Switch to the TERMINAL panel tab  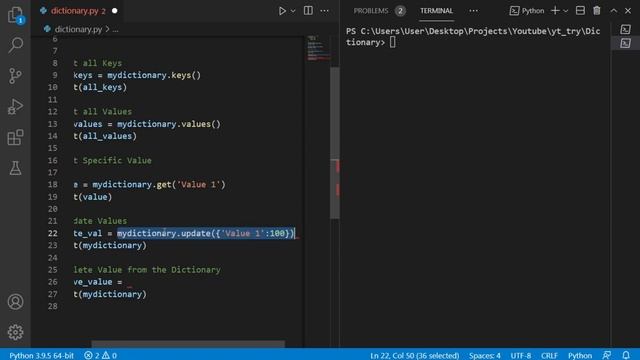tap(436, 11)
